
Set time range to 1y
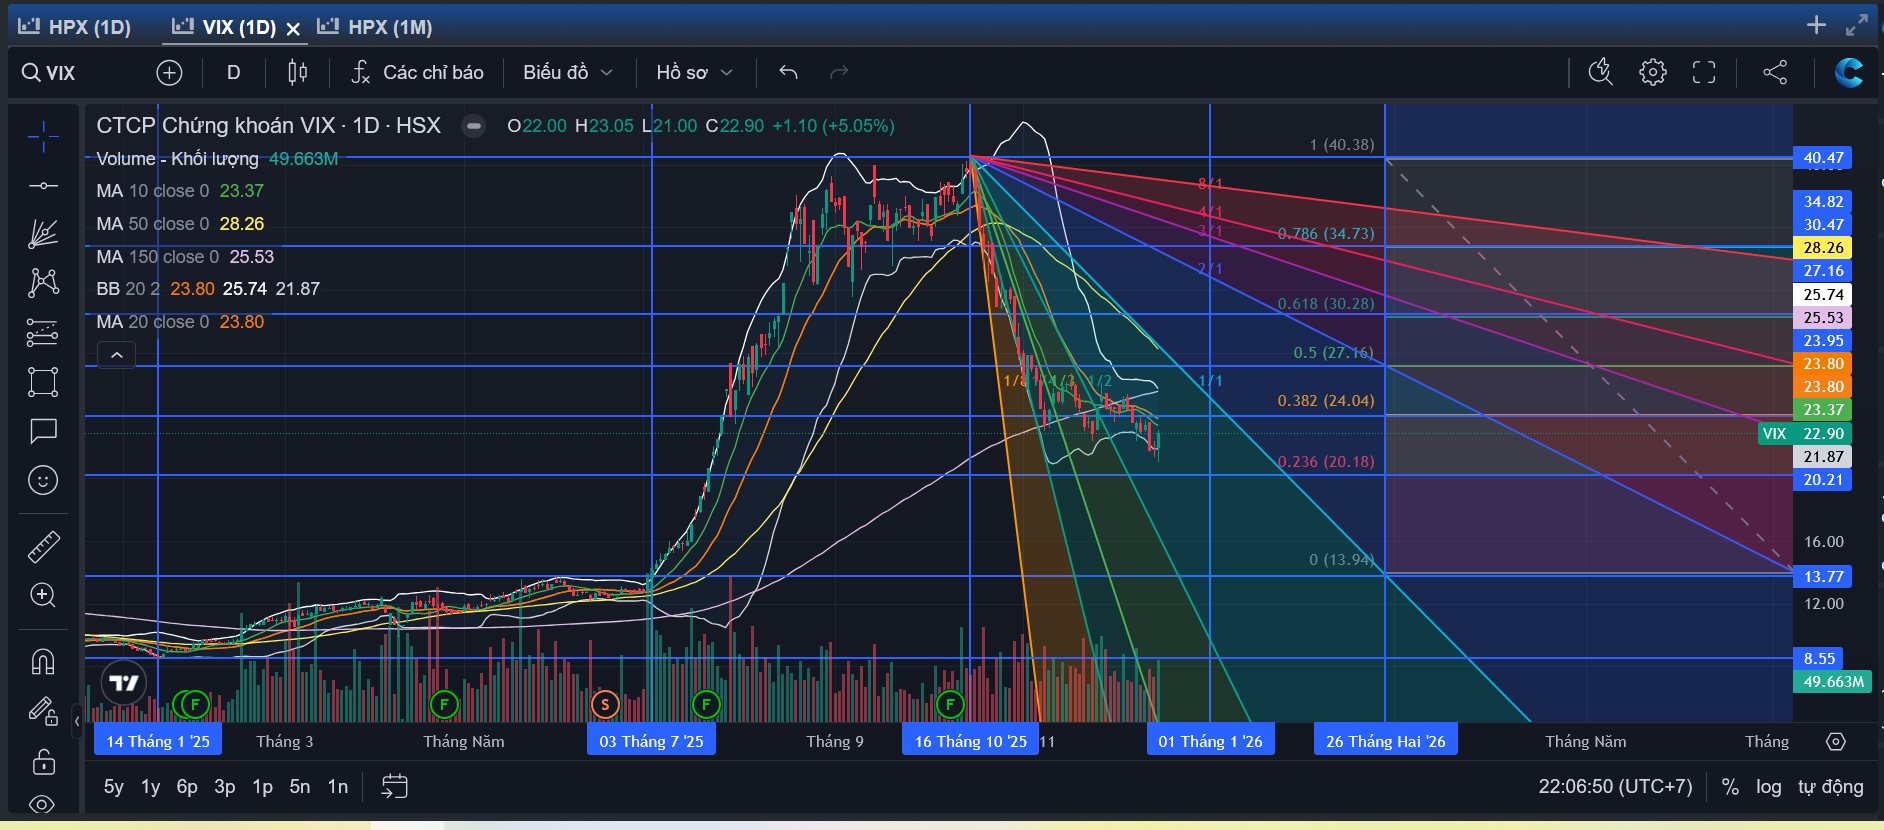(x=151, y=787)
